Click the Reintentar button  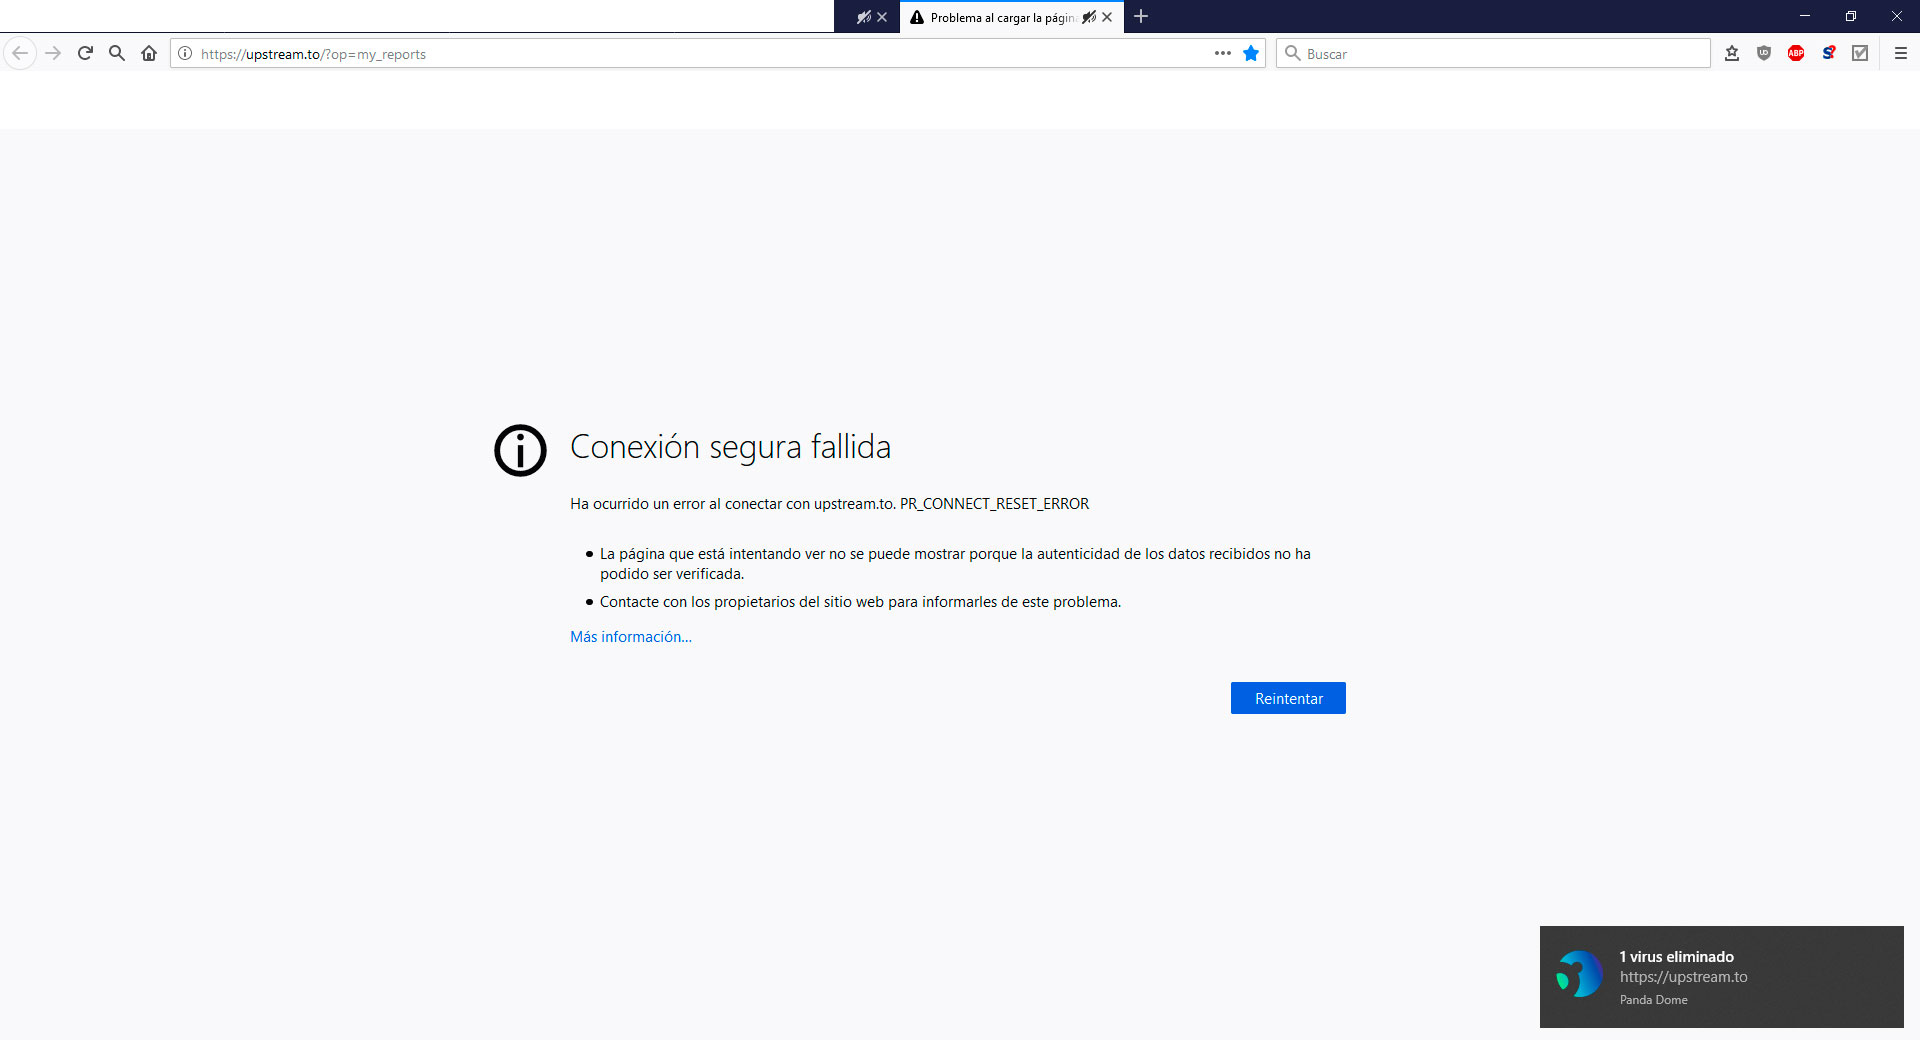[x=1288, y=698]
